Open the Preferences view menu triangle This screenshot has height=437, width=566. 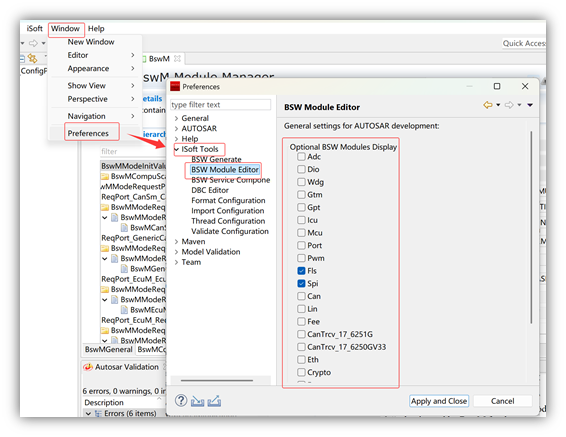click(530, 105)
